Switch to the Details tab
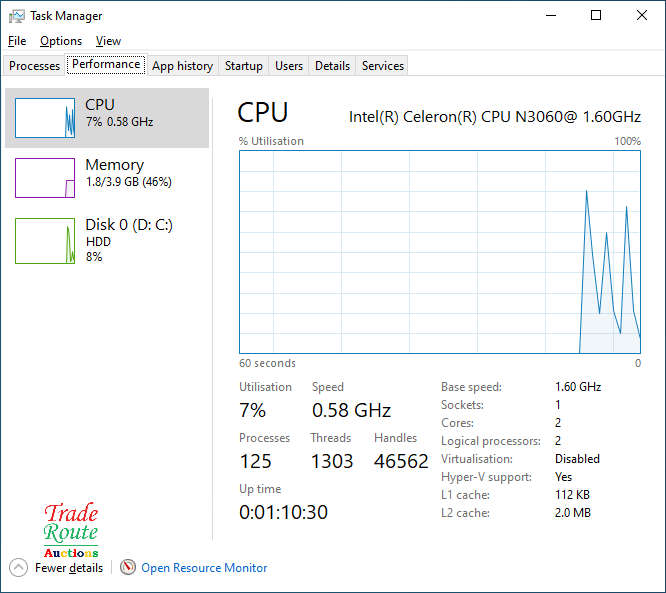 (x=332, y=66)
